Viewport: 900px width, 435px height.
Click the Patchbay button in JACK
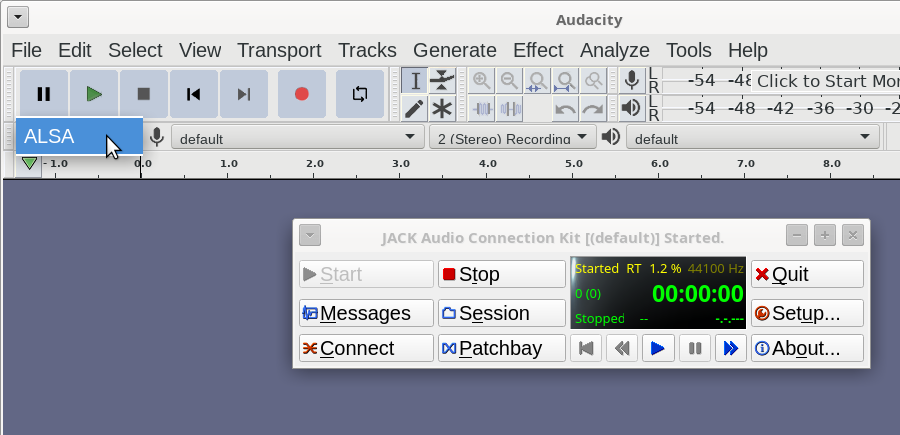[x=501, y=348]
